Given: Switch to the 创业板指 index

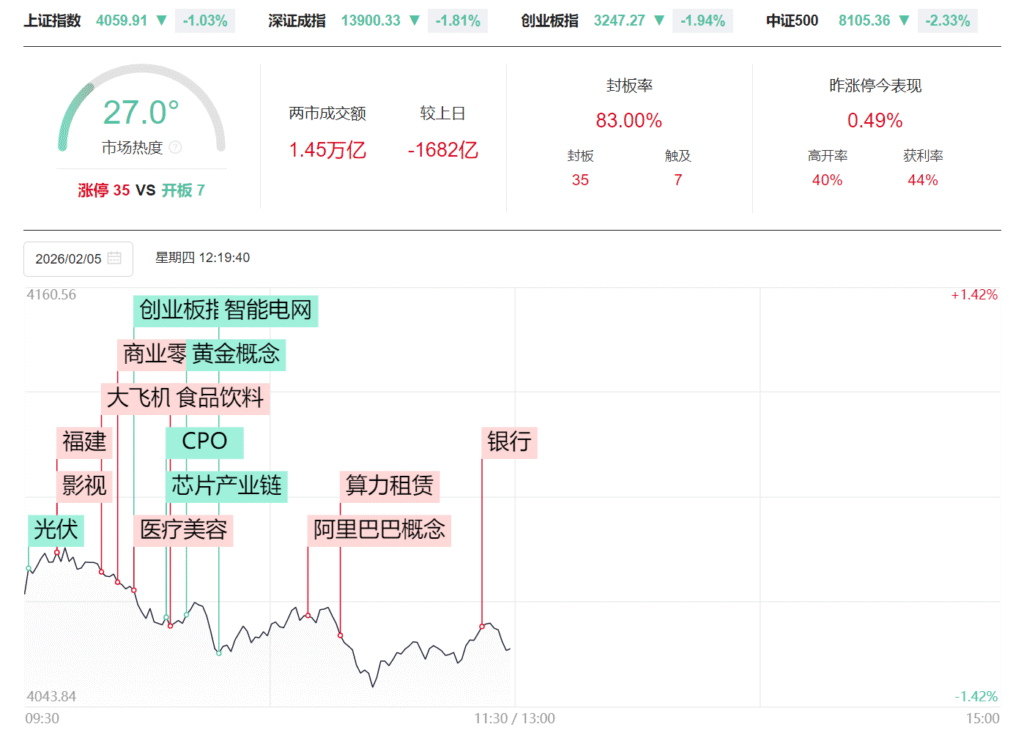Looking at the screenshot, I should point(549,20).
